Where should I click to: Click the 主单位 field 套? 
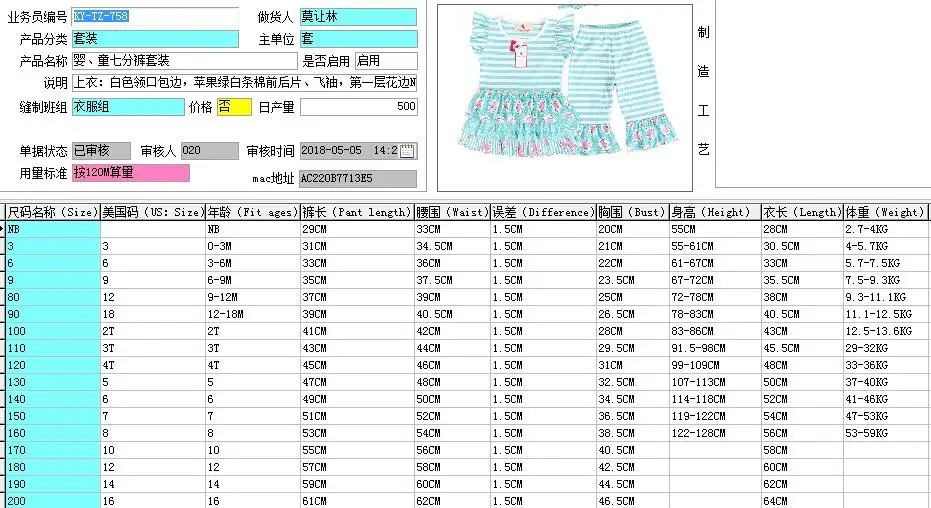click(x=358, y=39)
